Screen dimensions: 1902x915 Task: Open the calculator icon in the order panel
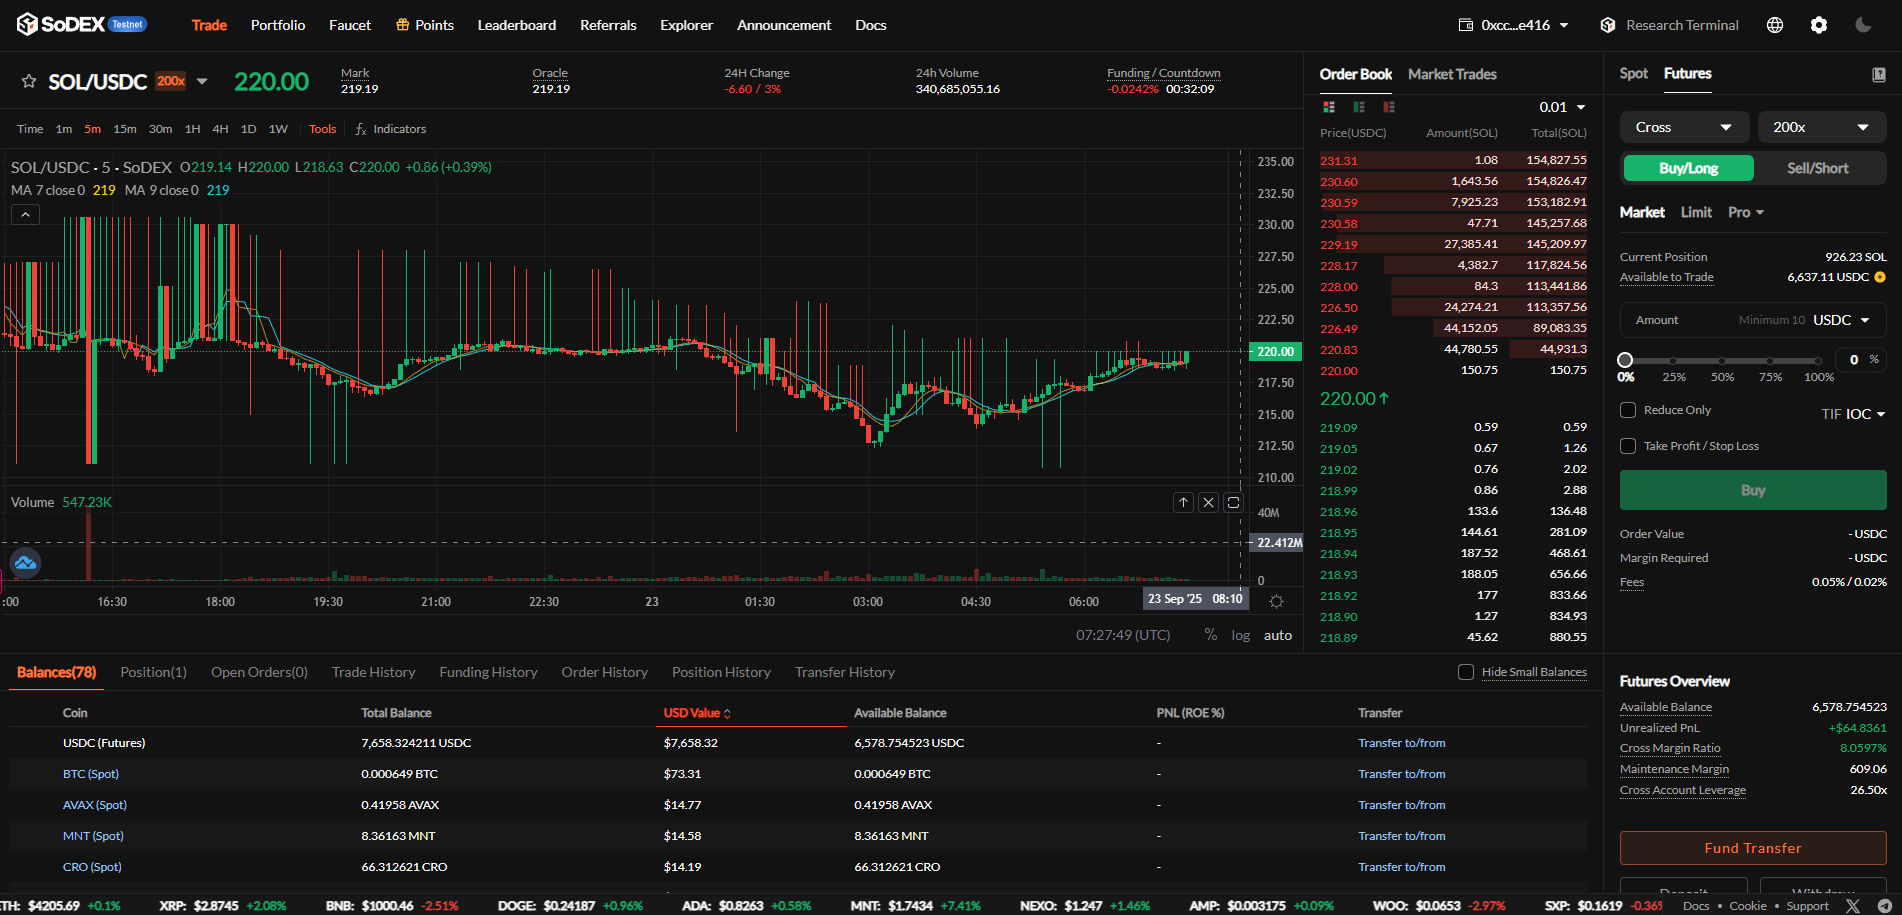point(1878,75)
